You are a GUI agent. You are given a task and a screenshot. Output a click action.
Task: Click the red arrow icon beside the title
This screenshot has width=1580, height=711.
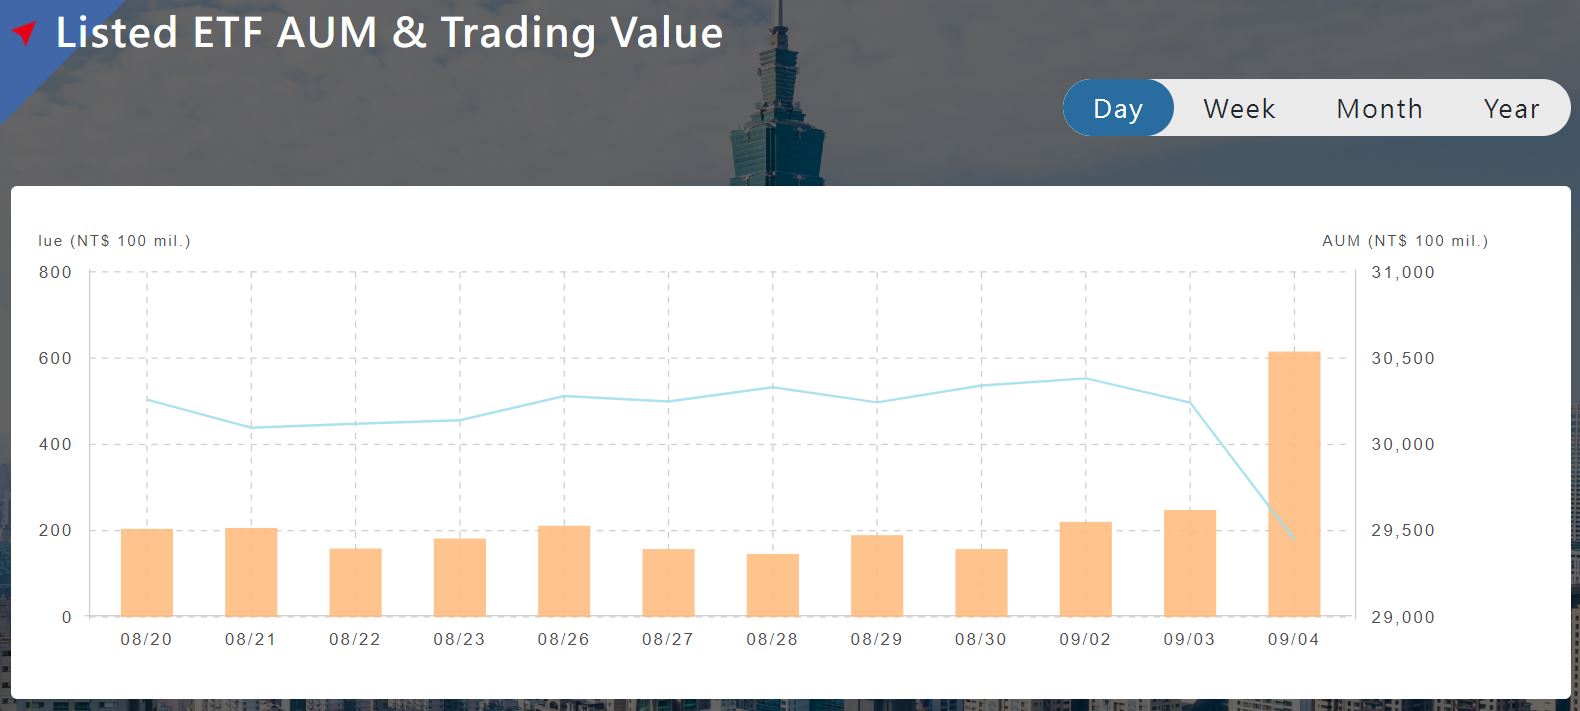pyautogui.click(x=25, y=32)
